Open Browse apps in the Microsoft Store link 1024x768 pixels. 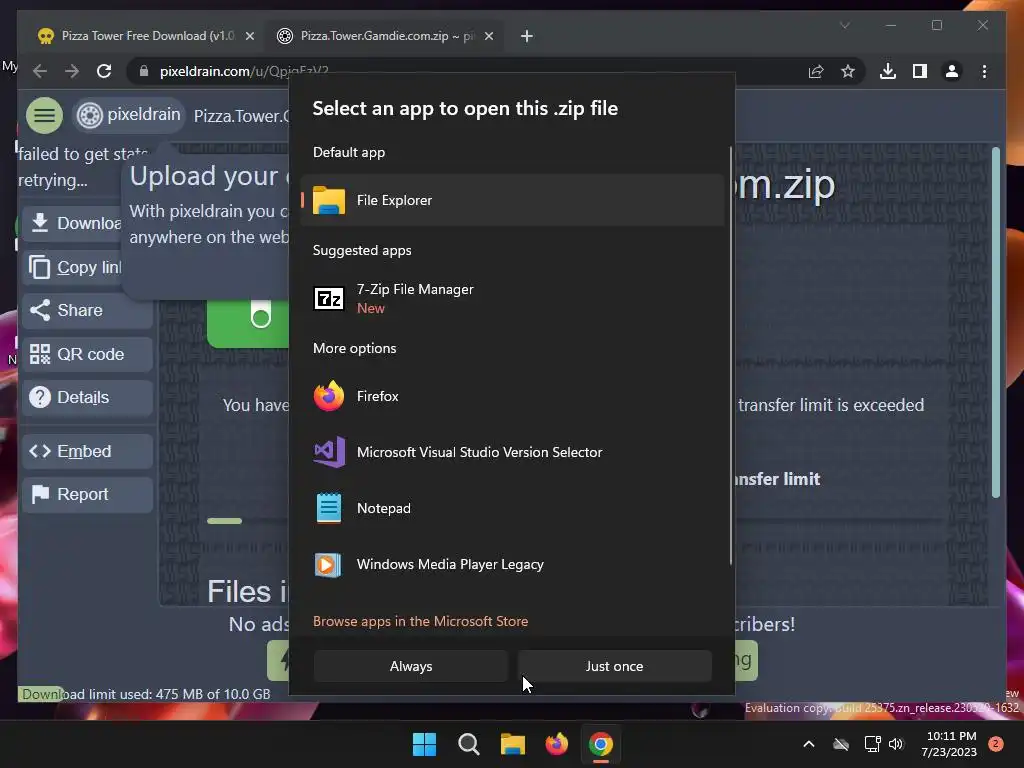coord(421,621)
